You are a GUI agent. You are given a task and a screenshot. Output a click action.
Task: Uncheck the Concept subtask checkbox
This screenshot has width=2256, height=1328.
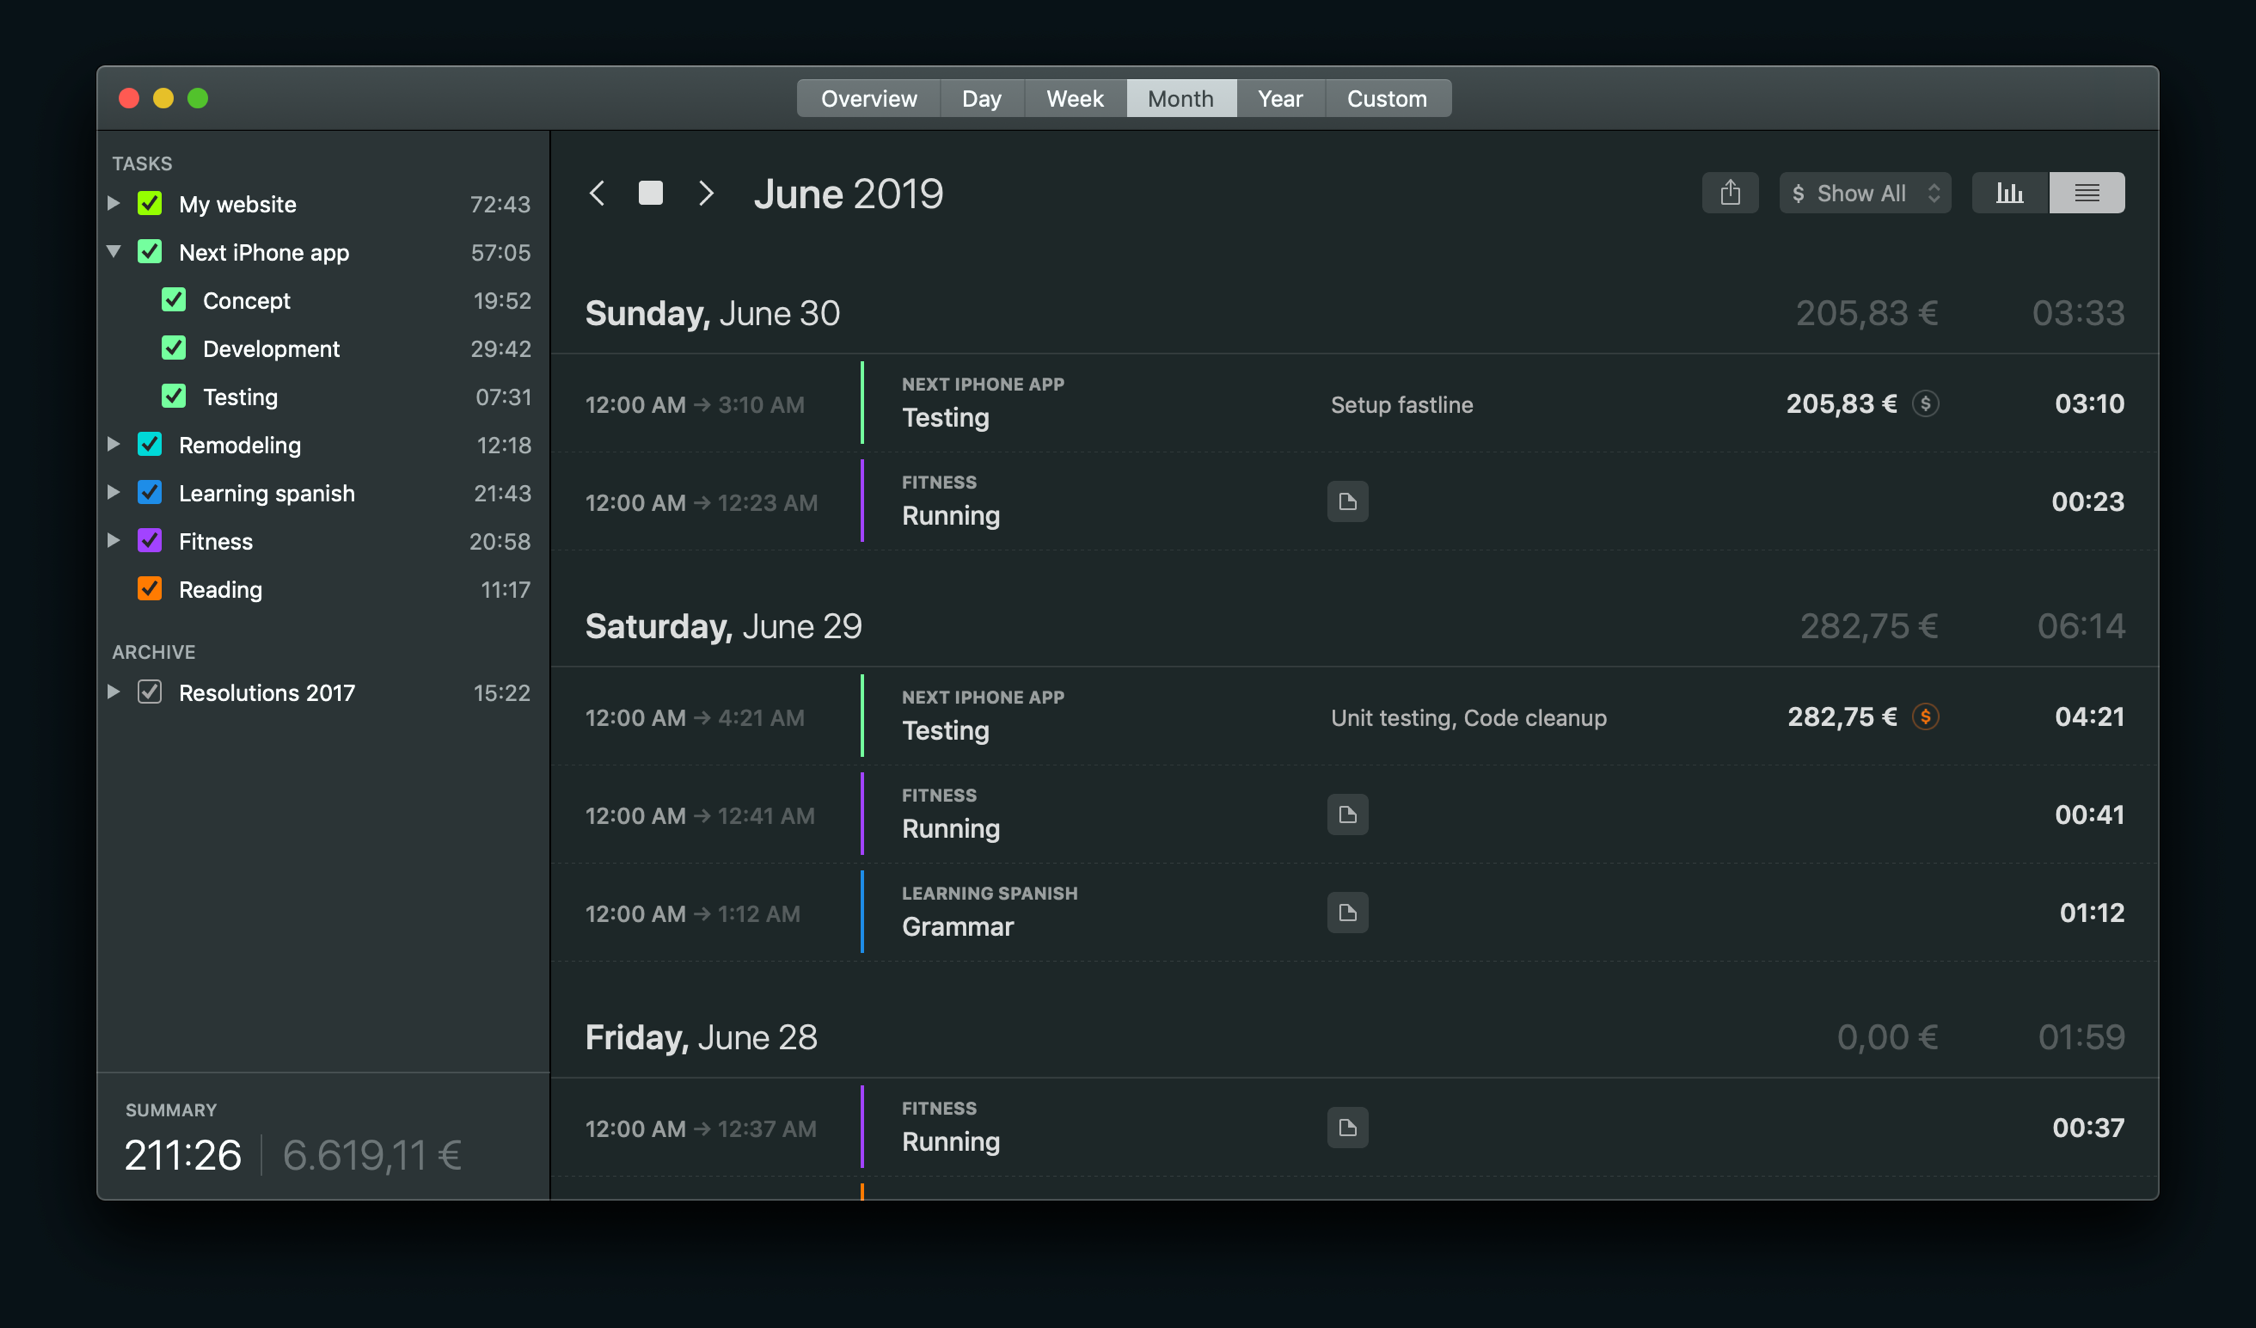click(174, 300)
